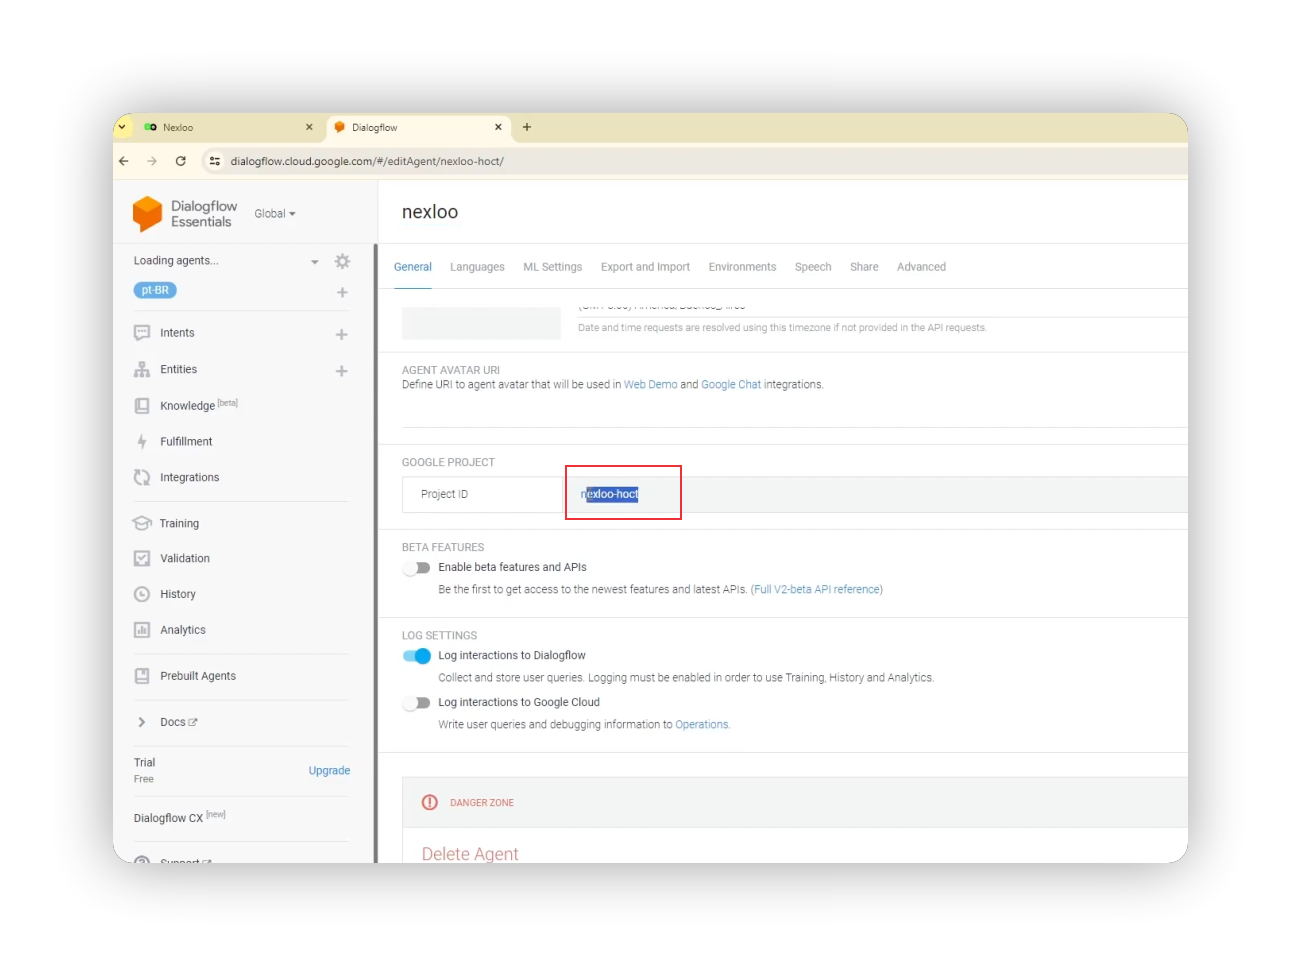
Task: Click the highlighted nexloo-hoct project ID
Action: [611, 494]
